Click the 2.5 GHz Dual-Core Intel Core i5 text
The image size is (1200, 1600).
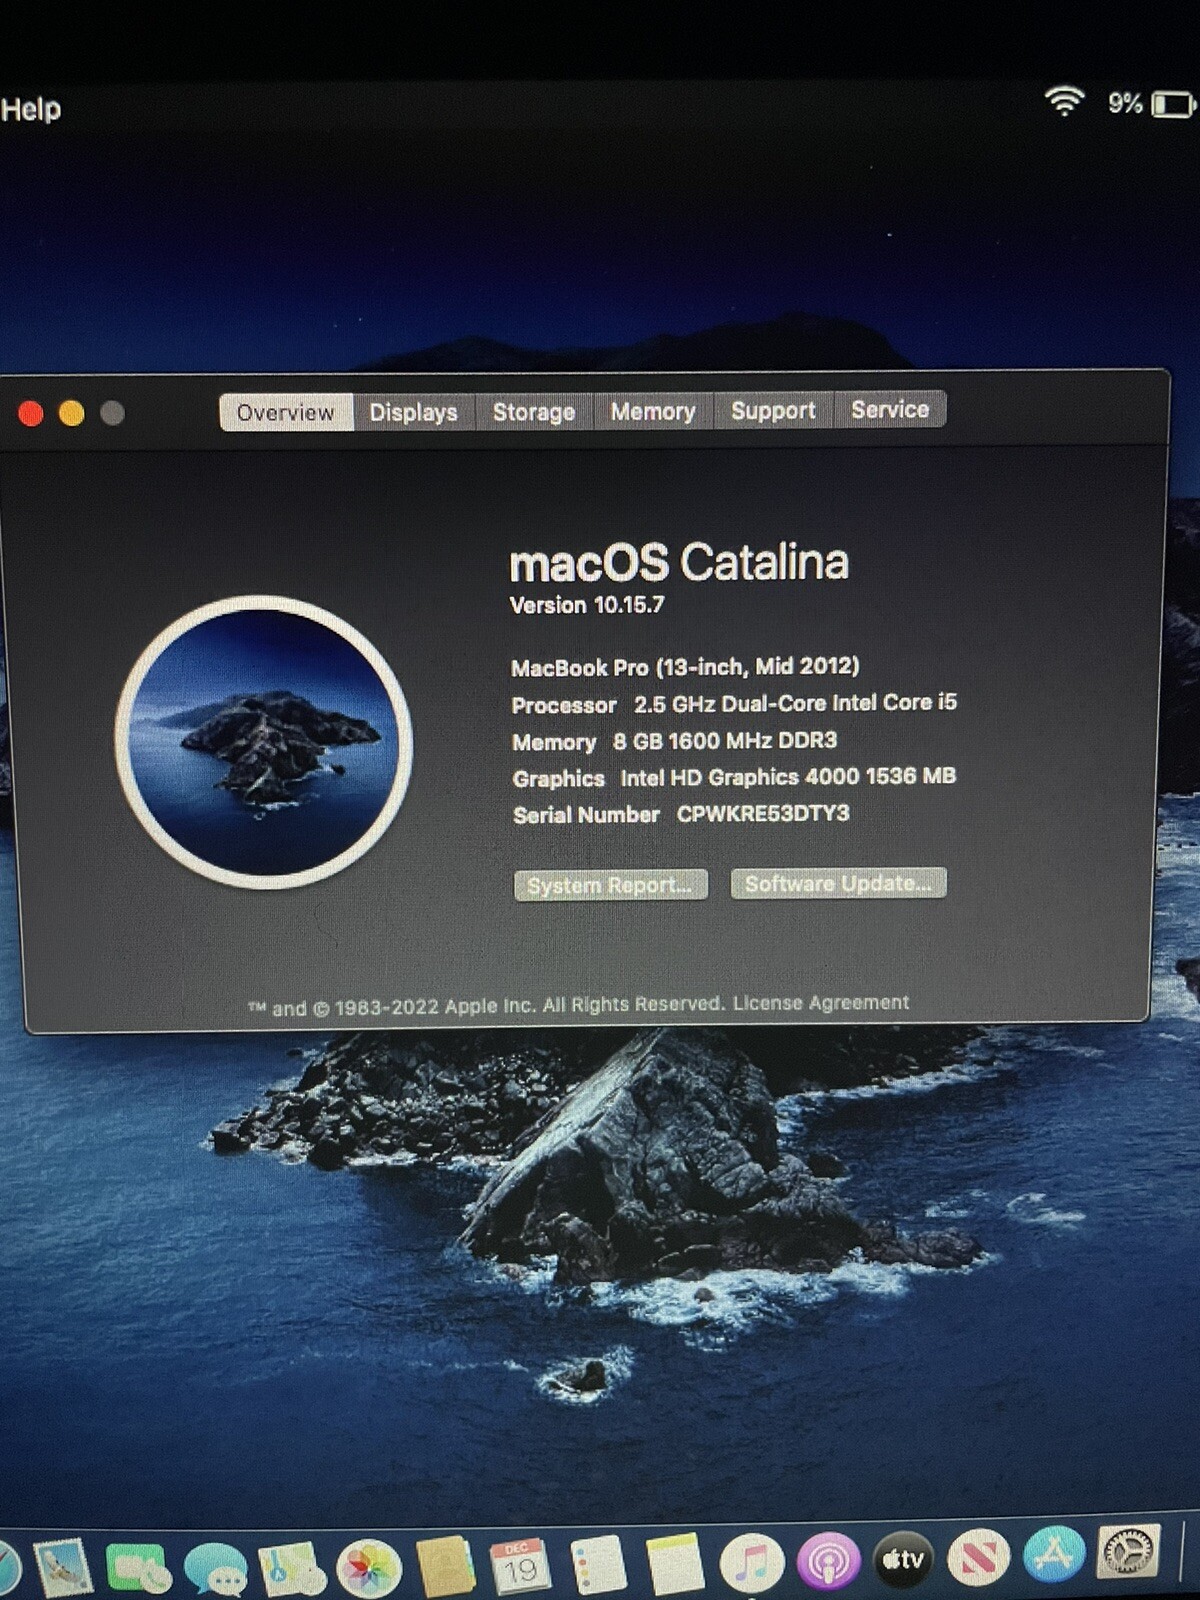click(795, 703)
